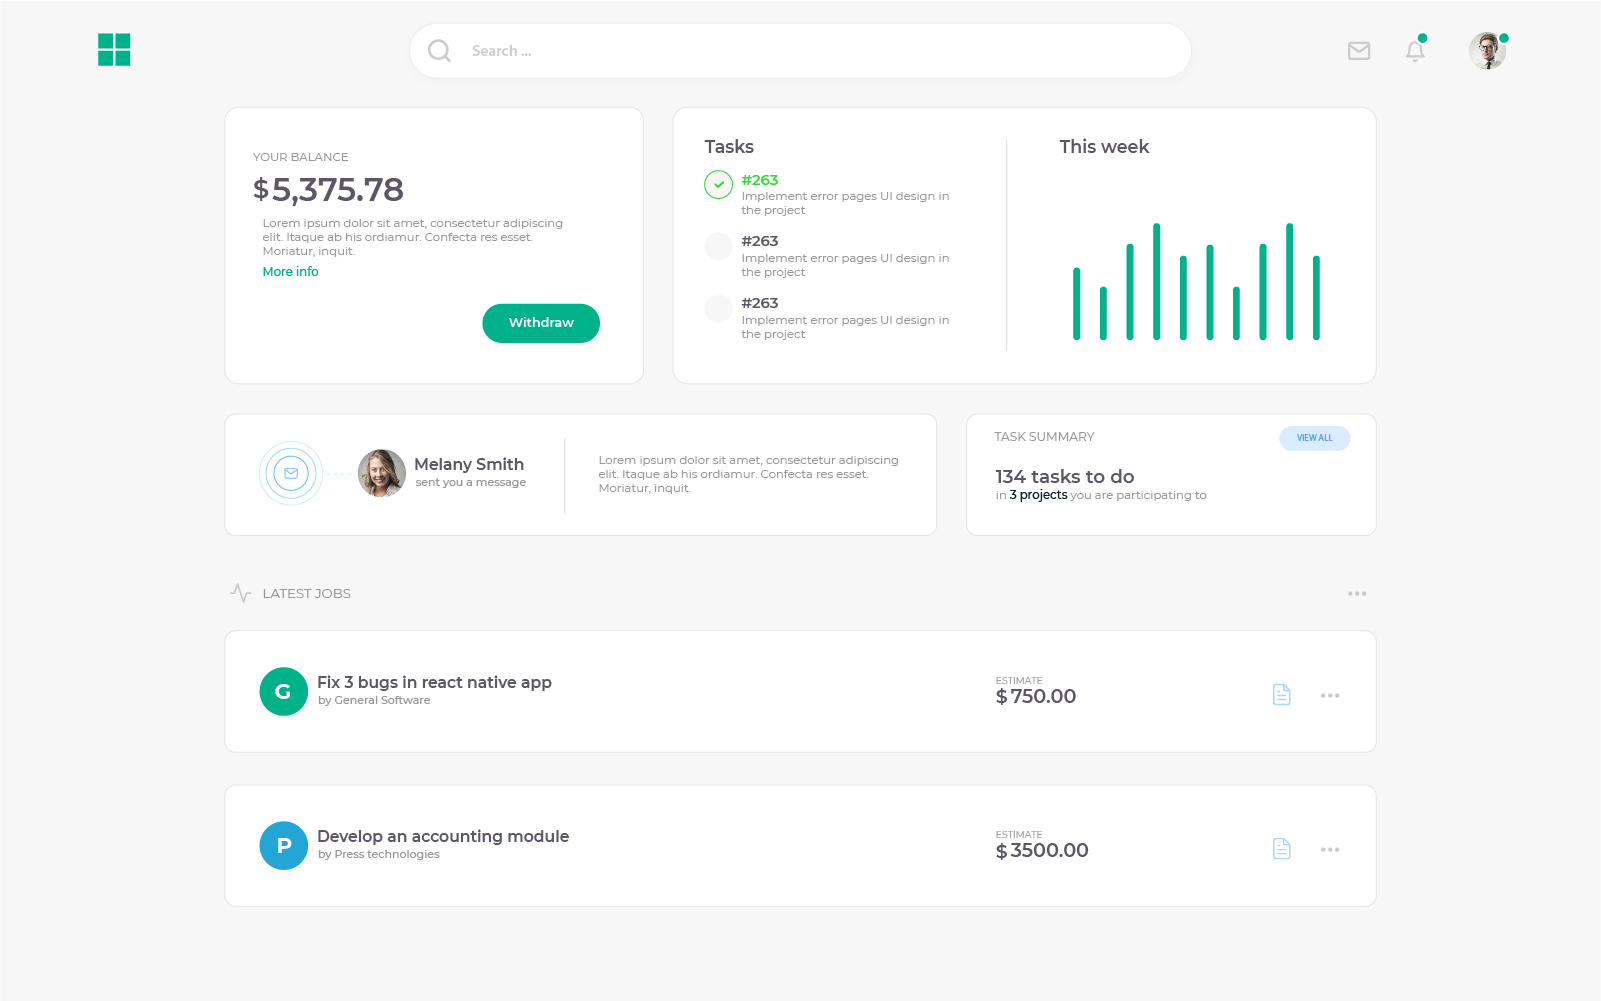1601x1001 pixels.
Task: Expand options for the $750.00 job
Action: (x=1329, y=696)
